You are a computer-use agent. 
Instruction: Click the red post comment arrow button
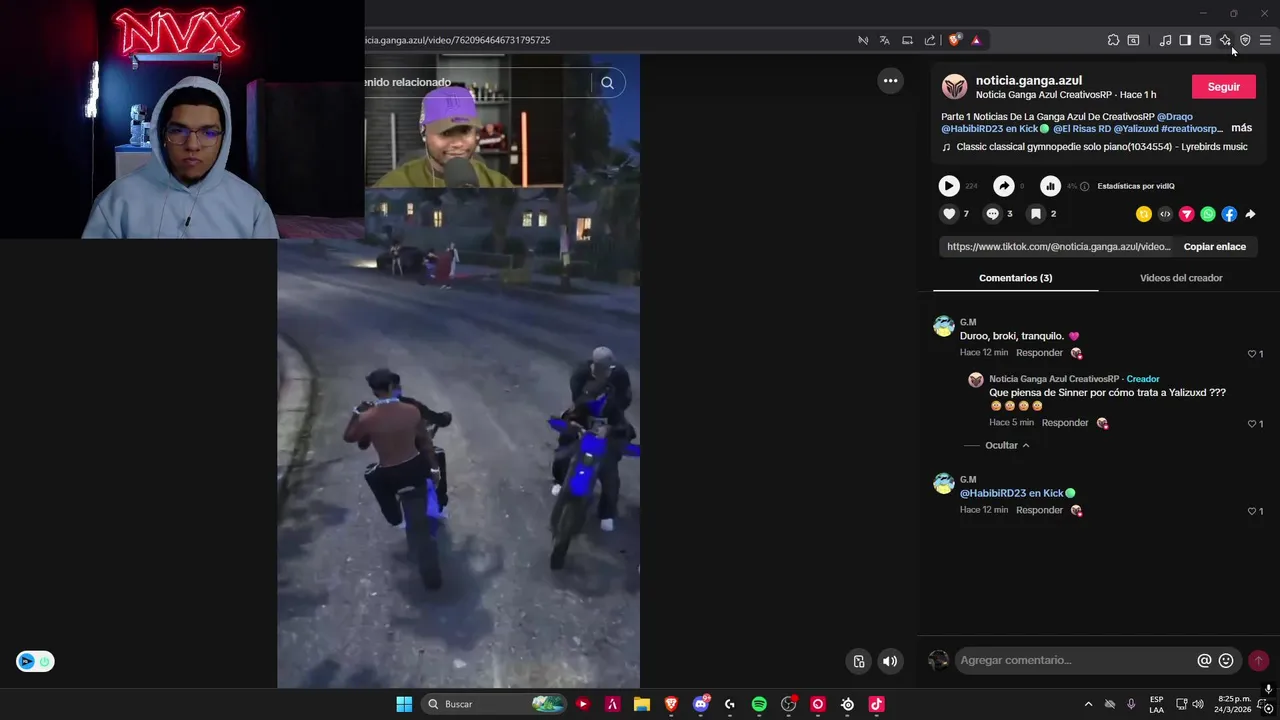[1258, 661]
